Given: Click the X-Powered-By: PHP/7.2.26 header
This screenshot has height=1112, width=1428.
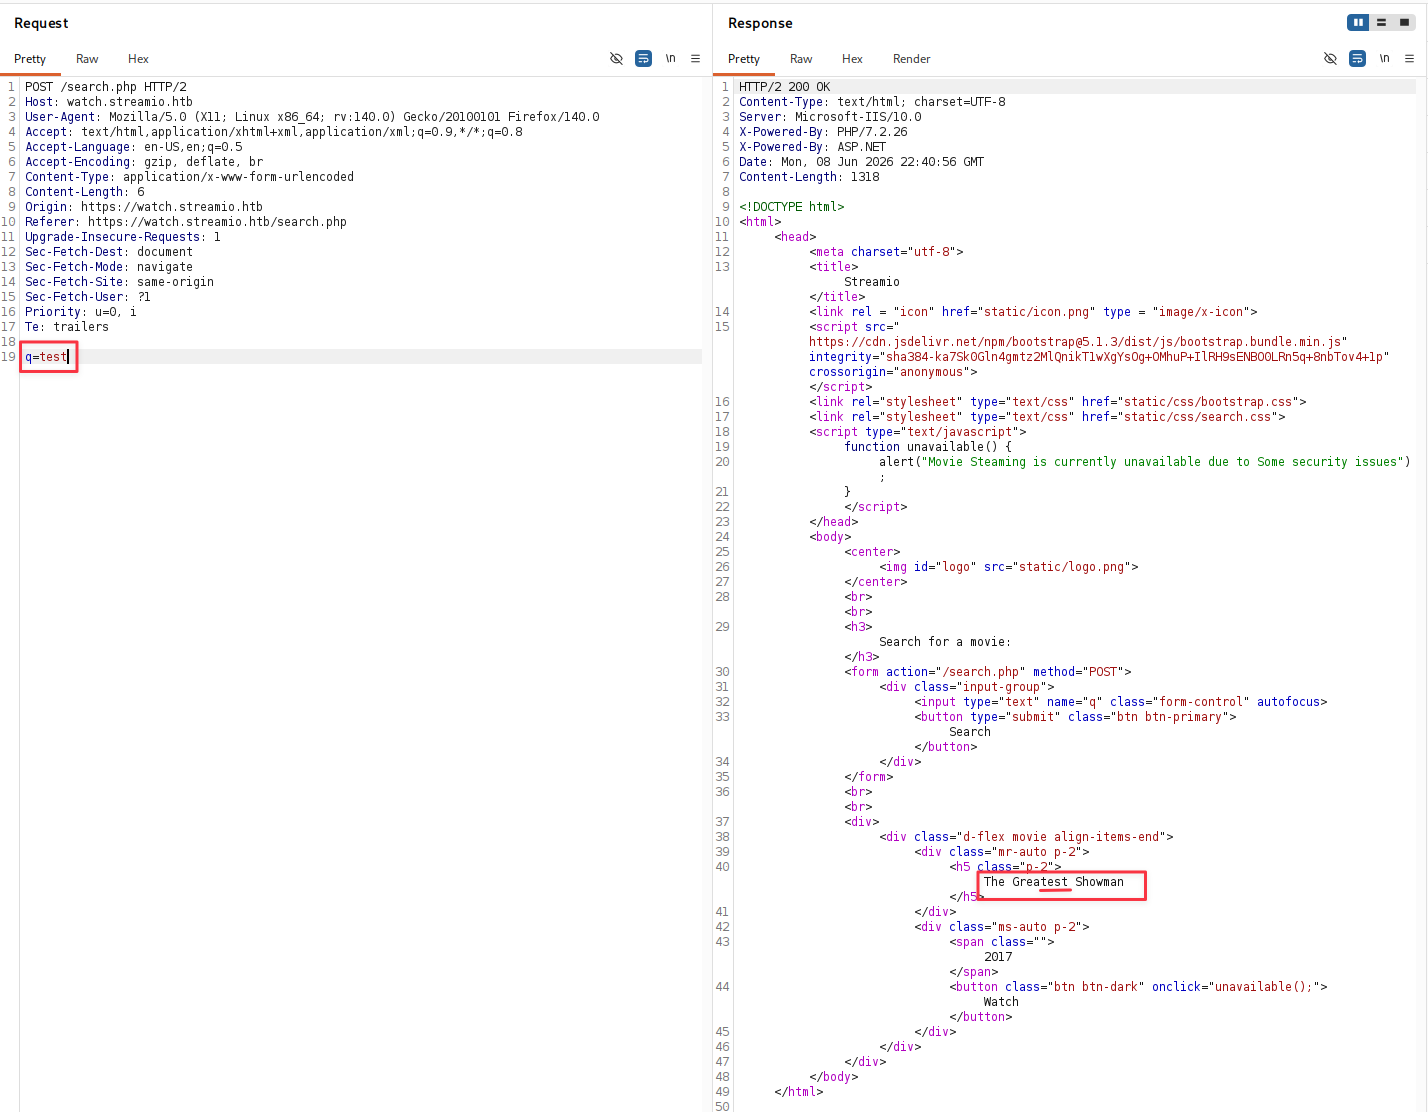Looking at the screenshot, I should pos(823,132).
